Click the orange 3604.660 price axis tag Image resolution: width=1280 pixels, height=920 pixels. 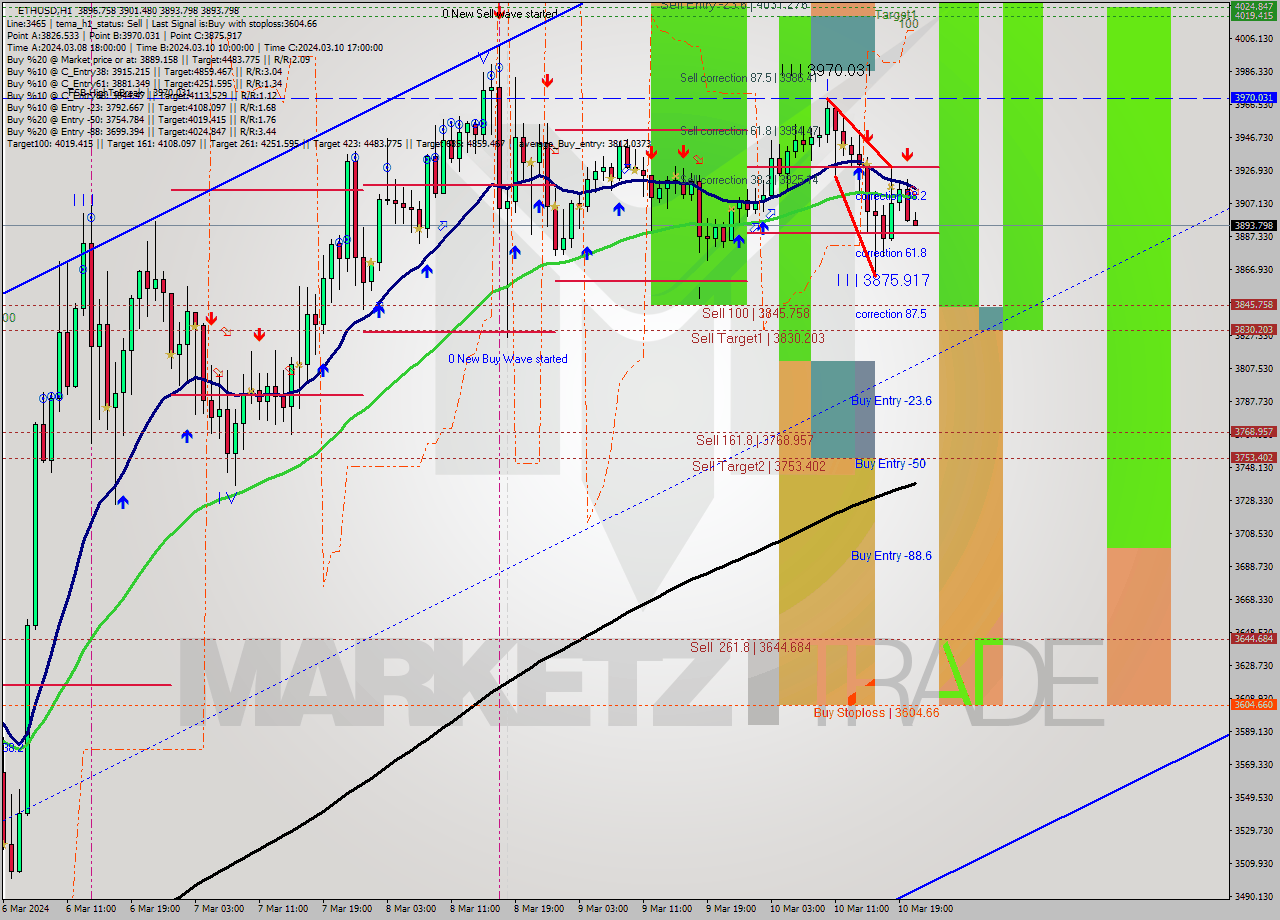point(1254,704)
